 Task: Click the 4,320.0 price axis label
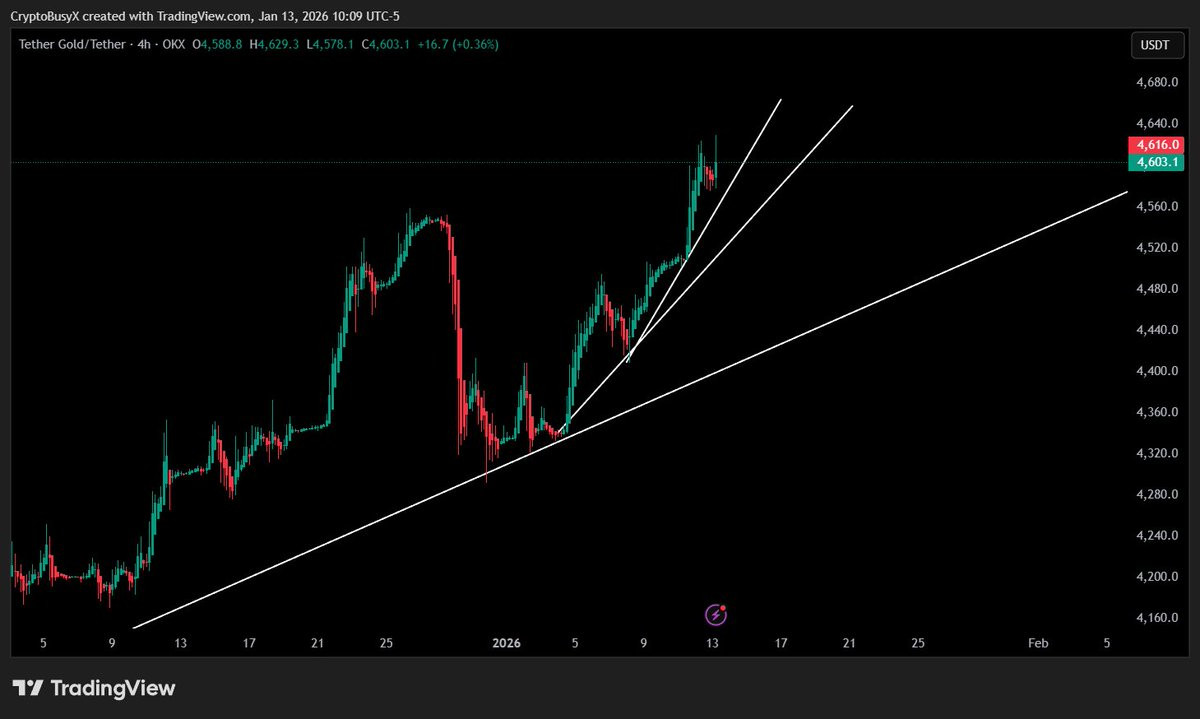tap(1158, 453)
